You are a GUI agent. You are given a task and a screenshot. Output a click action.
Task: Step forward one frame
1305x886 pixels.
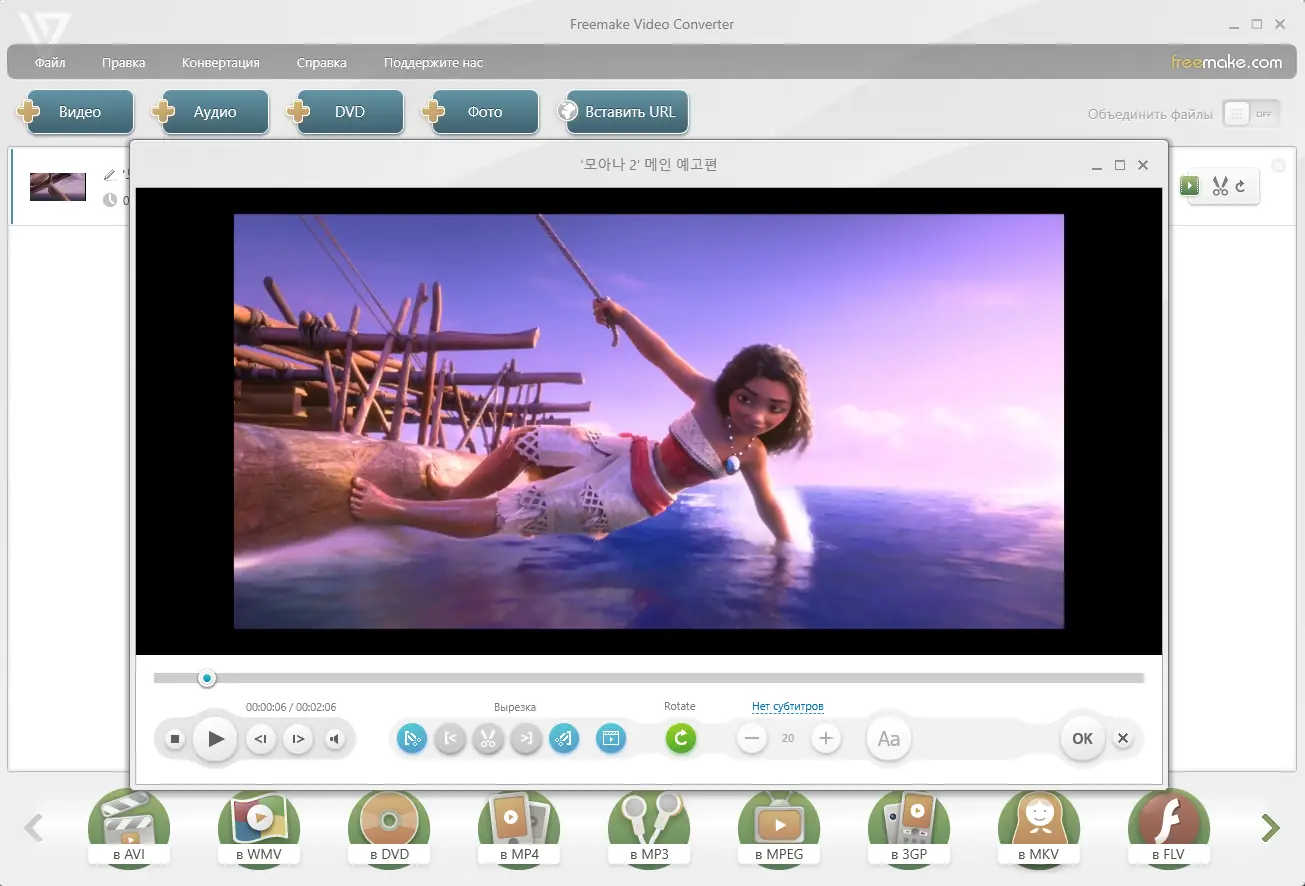click(x=298, y=740)
